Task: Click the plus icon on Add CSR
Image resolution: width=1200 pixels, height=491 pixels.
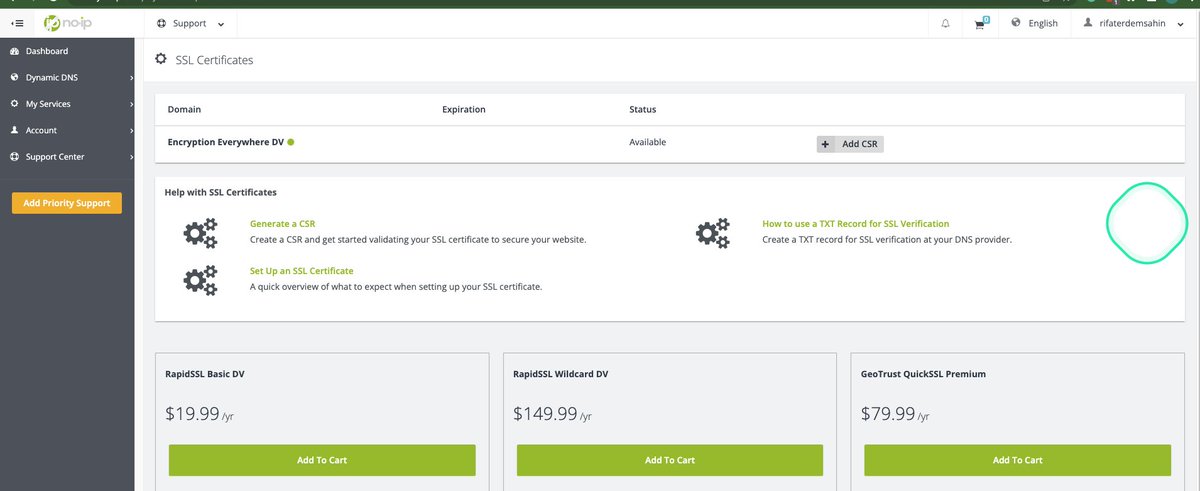Action: tap(825, 144)
